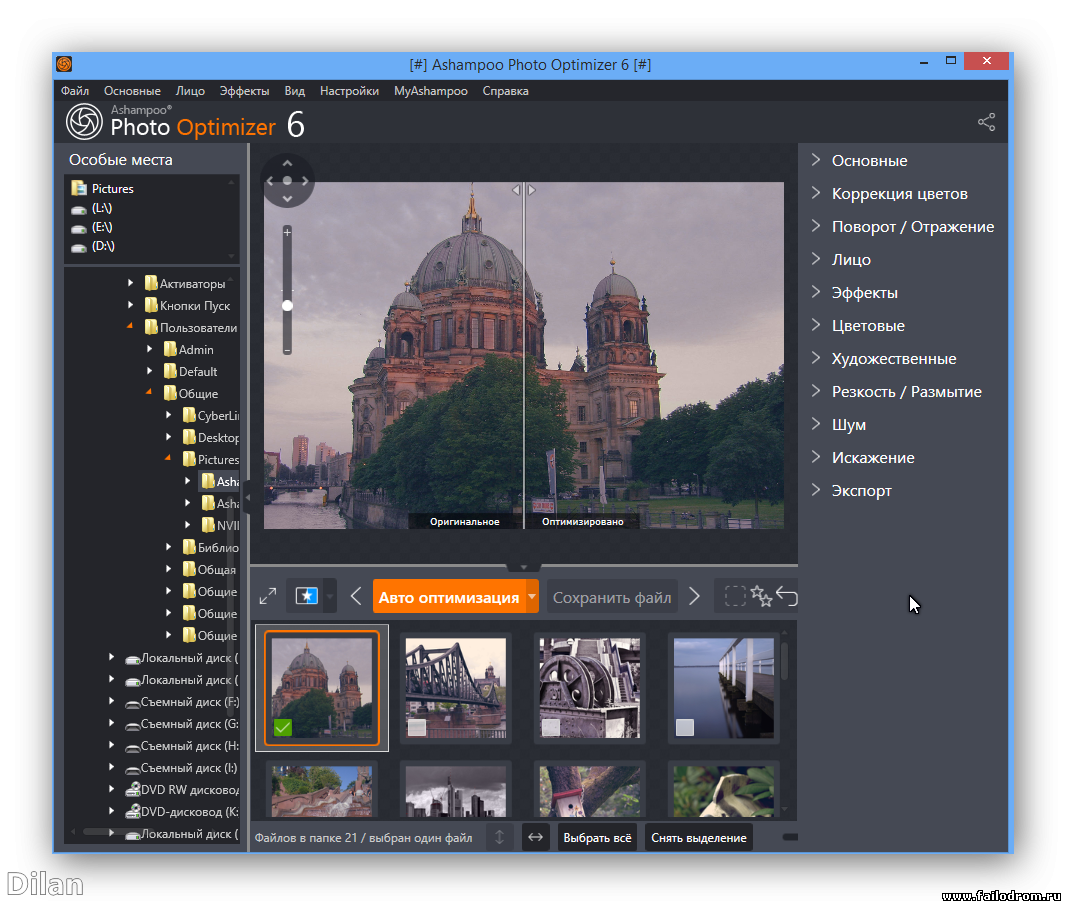Click the before/after split divider handle
Screen dimensions: 1066x906
tap(524, 190)
